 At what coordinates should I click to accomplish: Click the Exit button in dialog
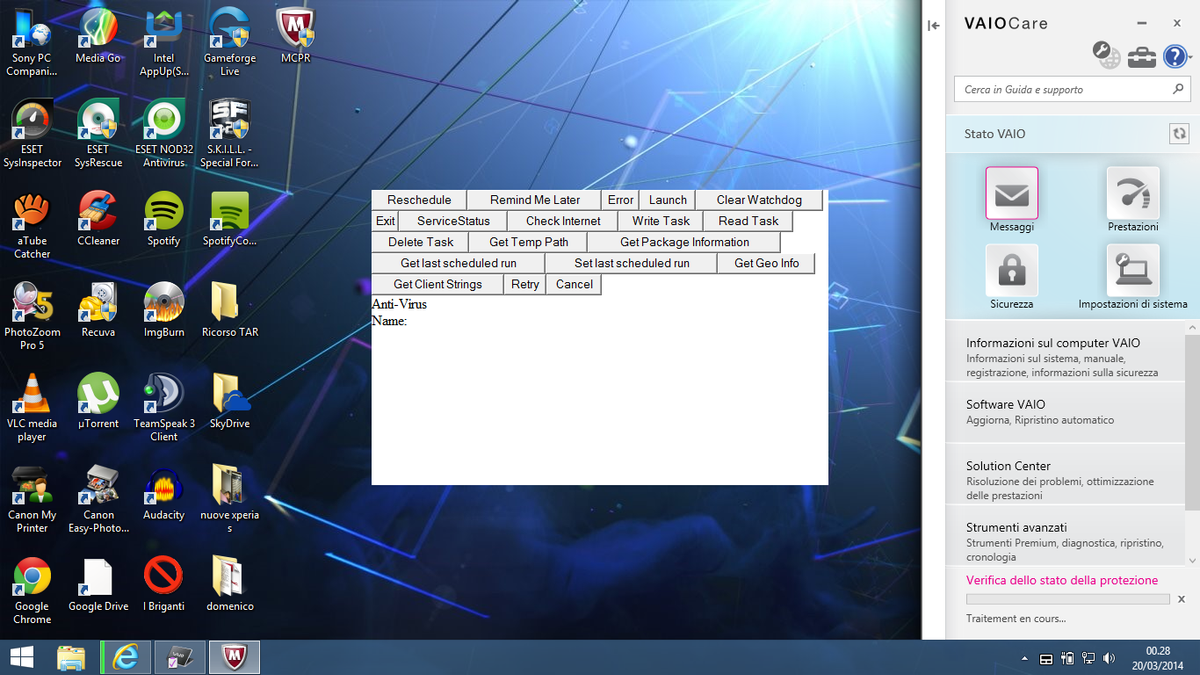385,221
